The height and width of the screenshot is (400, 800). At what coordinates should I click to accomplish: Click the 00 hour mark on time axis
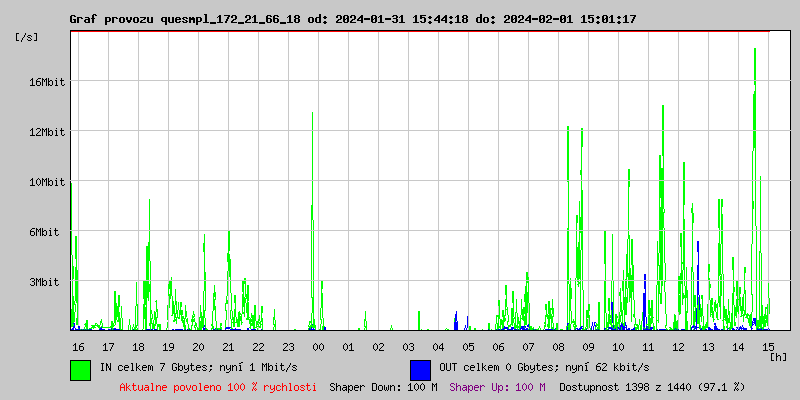pyautogui.click(x=318, y=346)
